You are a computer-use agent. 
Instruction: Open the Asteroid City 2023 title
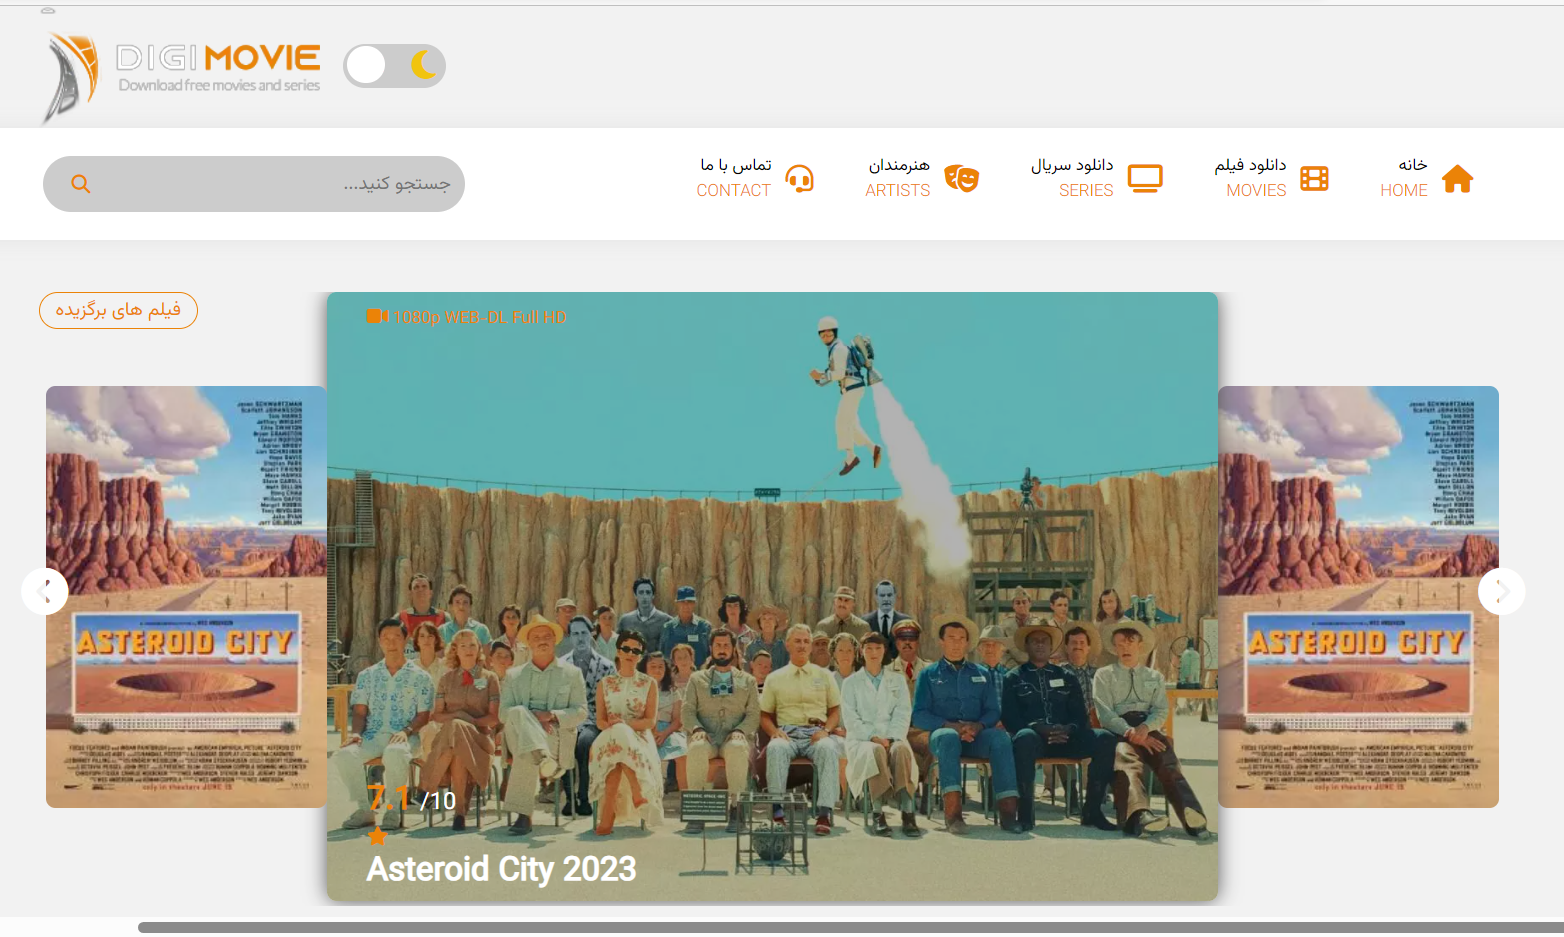(501, 869)
